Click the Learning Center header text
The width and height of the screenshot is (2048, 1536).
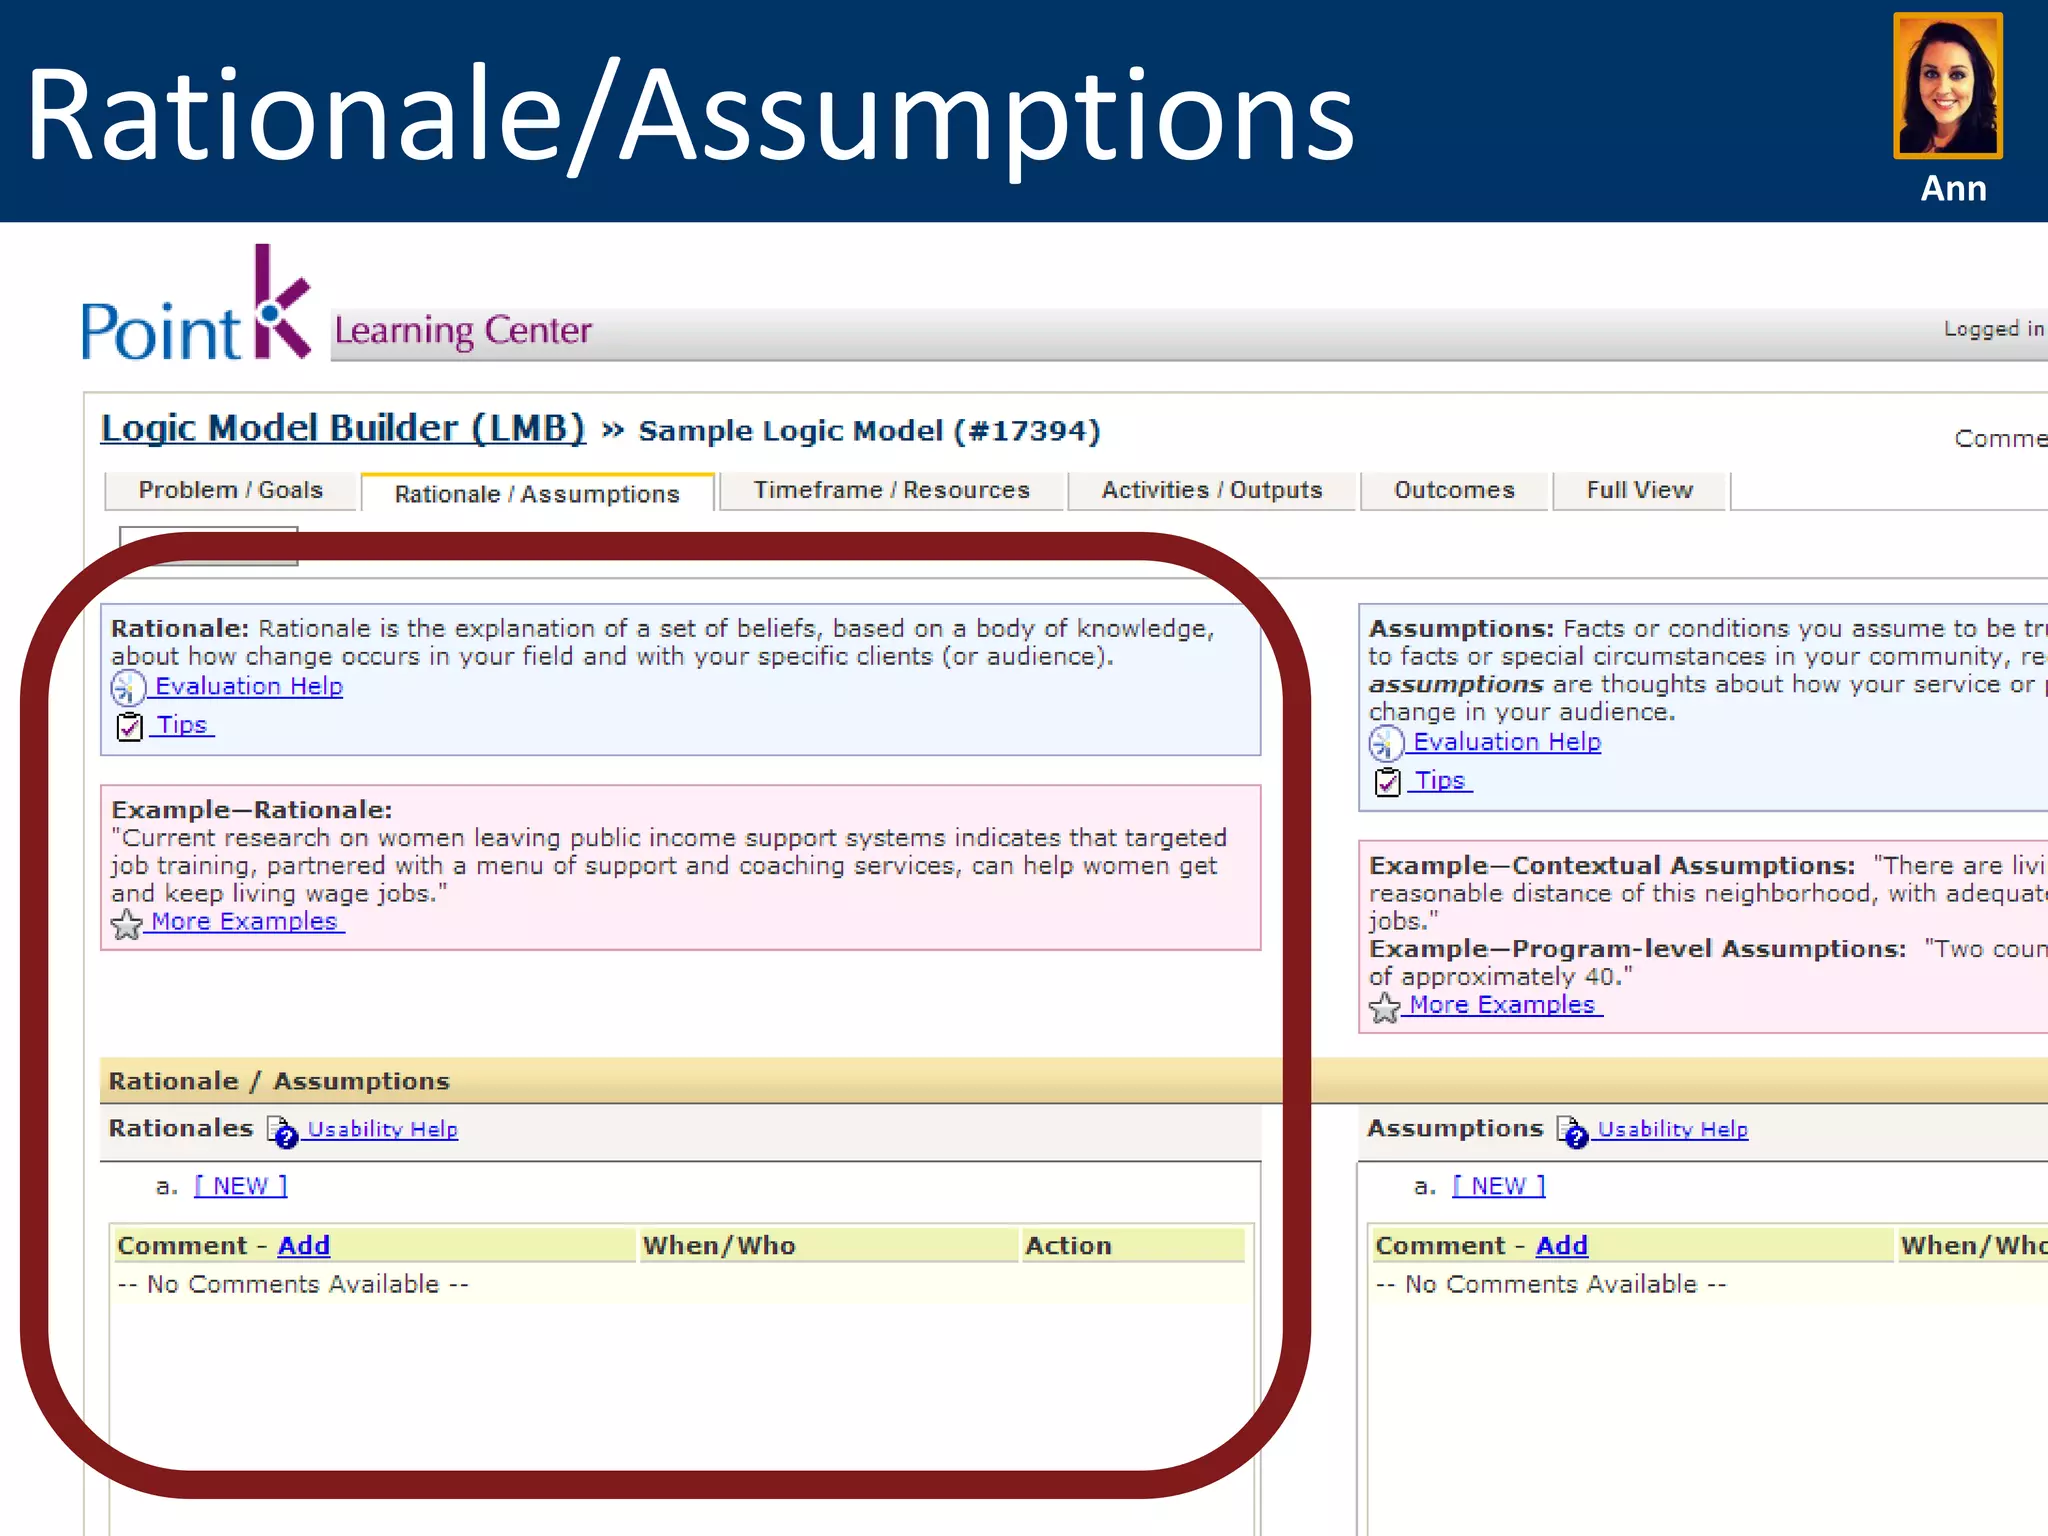click(463, 331)
